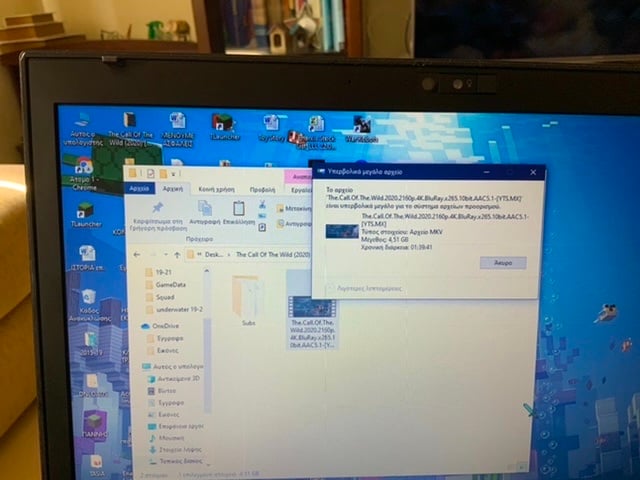640x480 pixels.
Task: Launch TLauncher shortcut below the Chrome icon
Action: [x=85, y=215]
